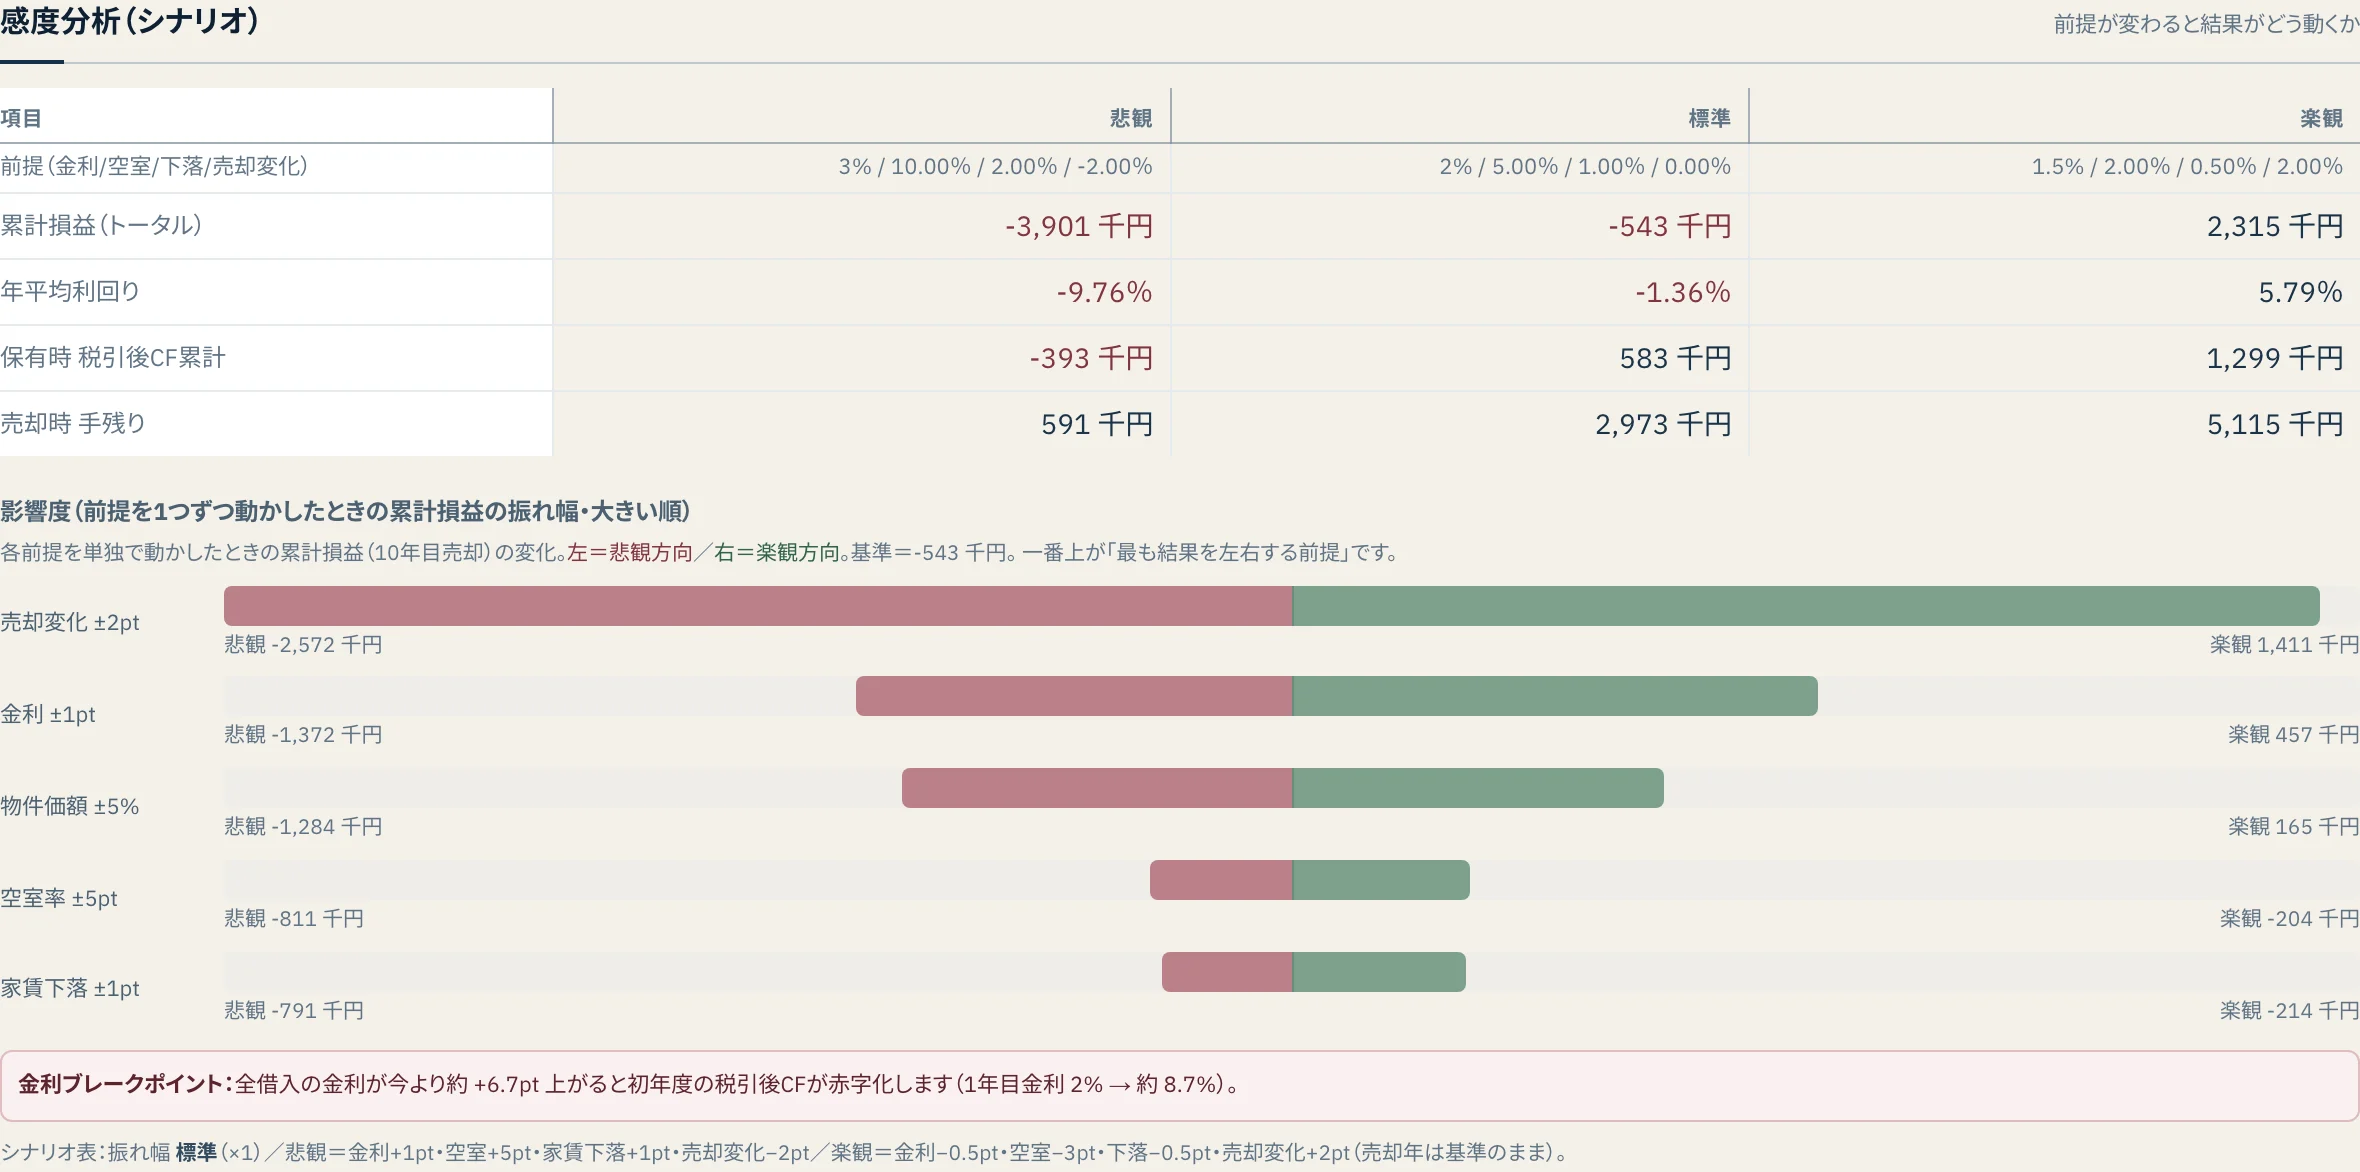2360x1172 pixels.
Task: Click the 保有時 税引後CF累計 row label
Action: click(x=113, y=357)
